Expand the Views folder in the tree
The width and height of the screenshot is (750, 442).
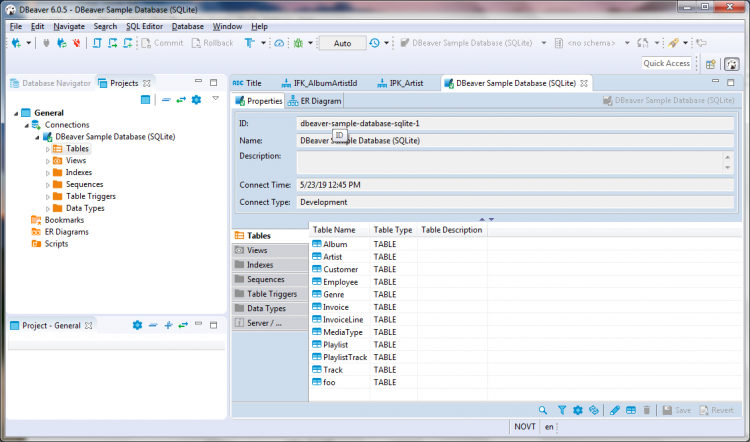click(x=47, y=161)
